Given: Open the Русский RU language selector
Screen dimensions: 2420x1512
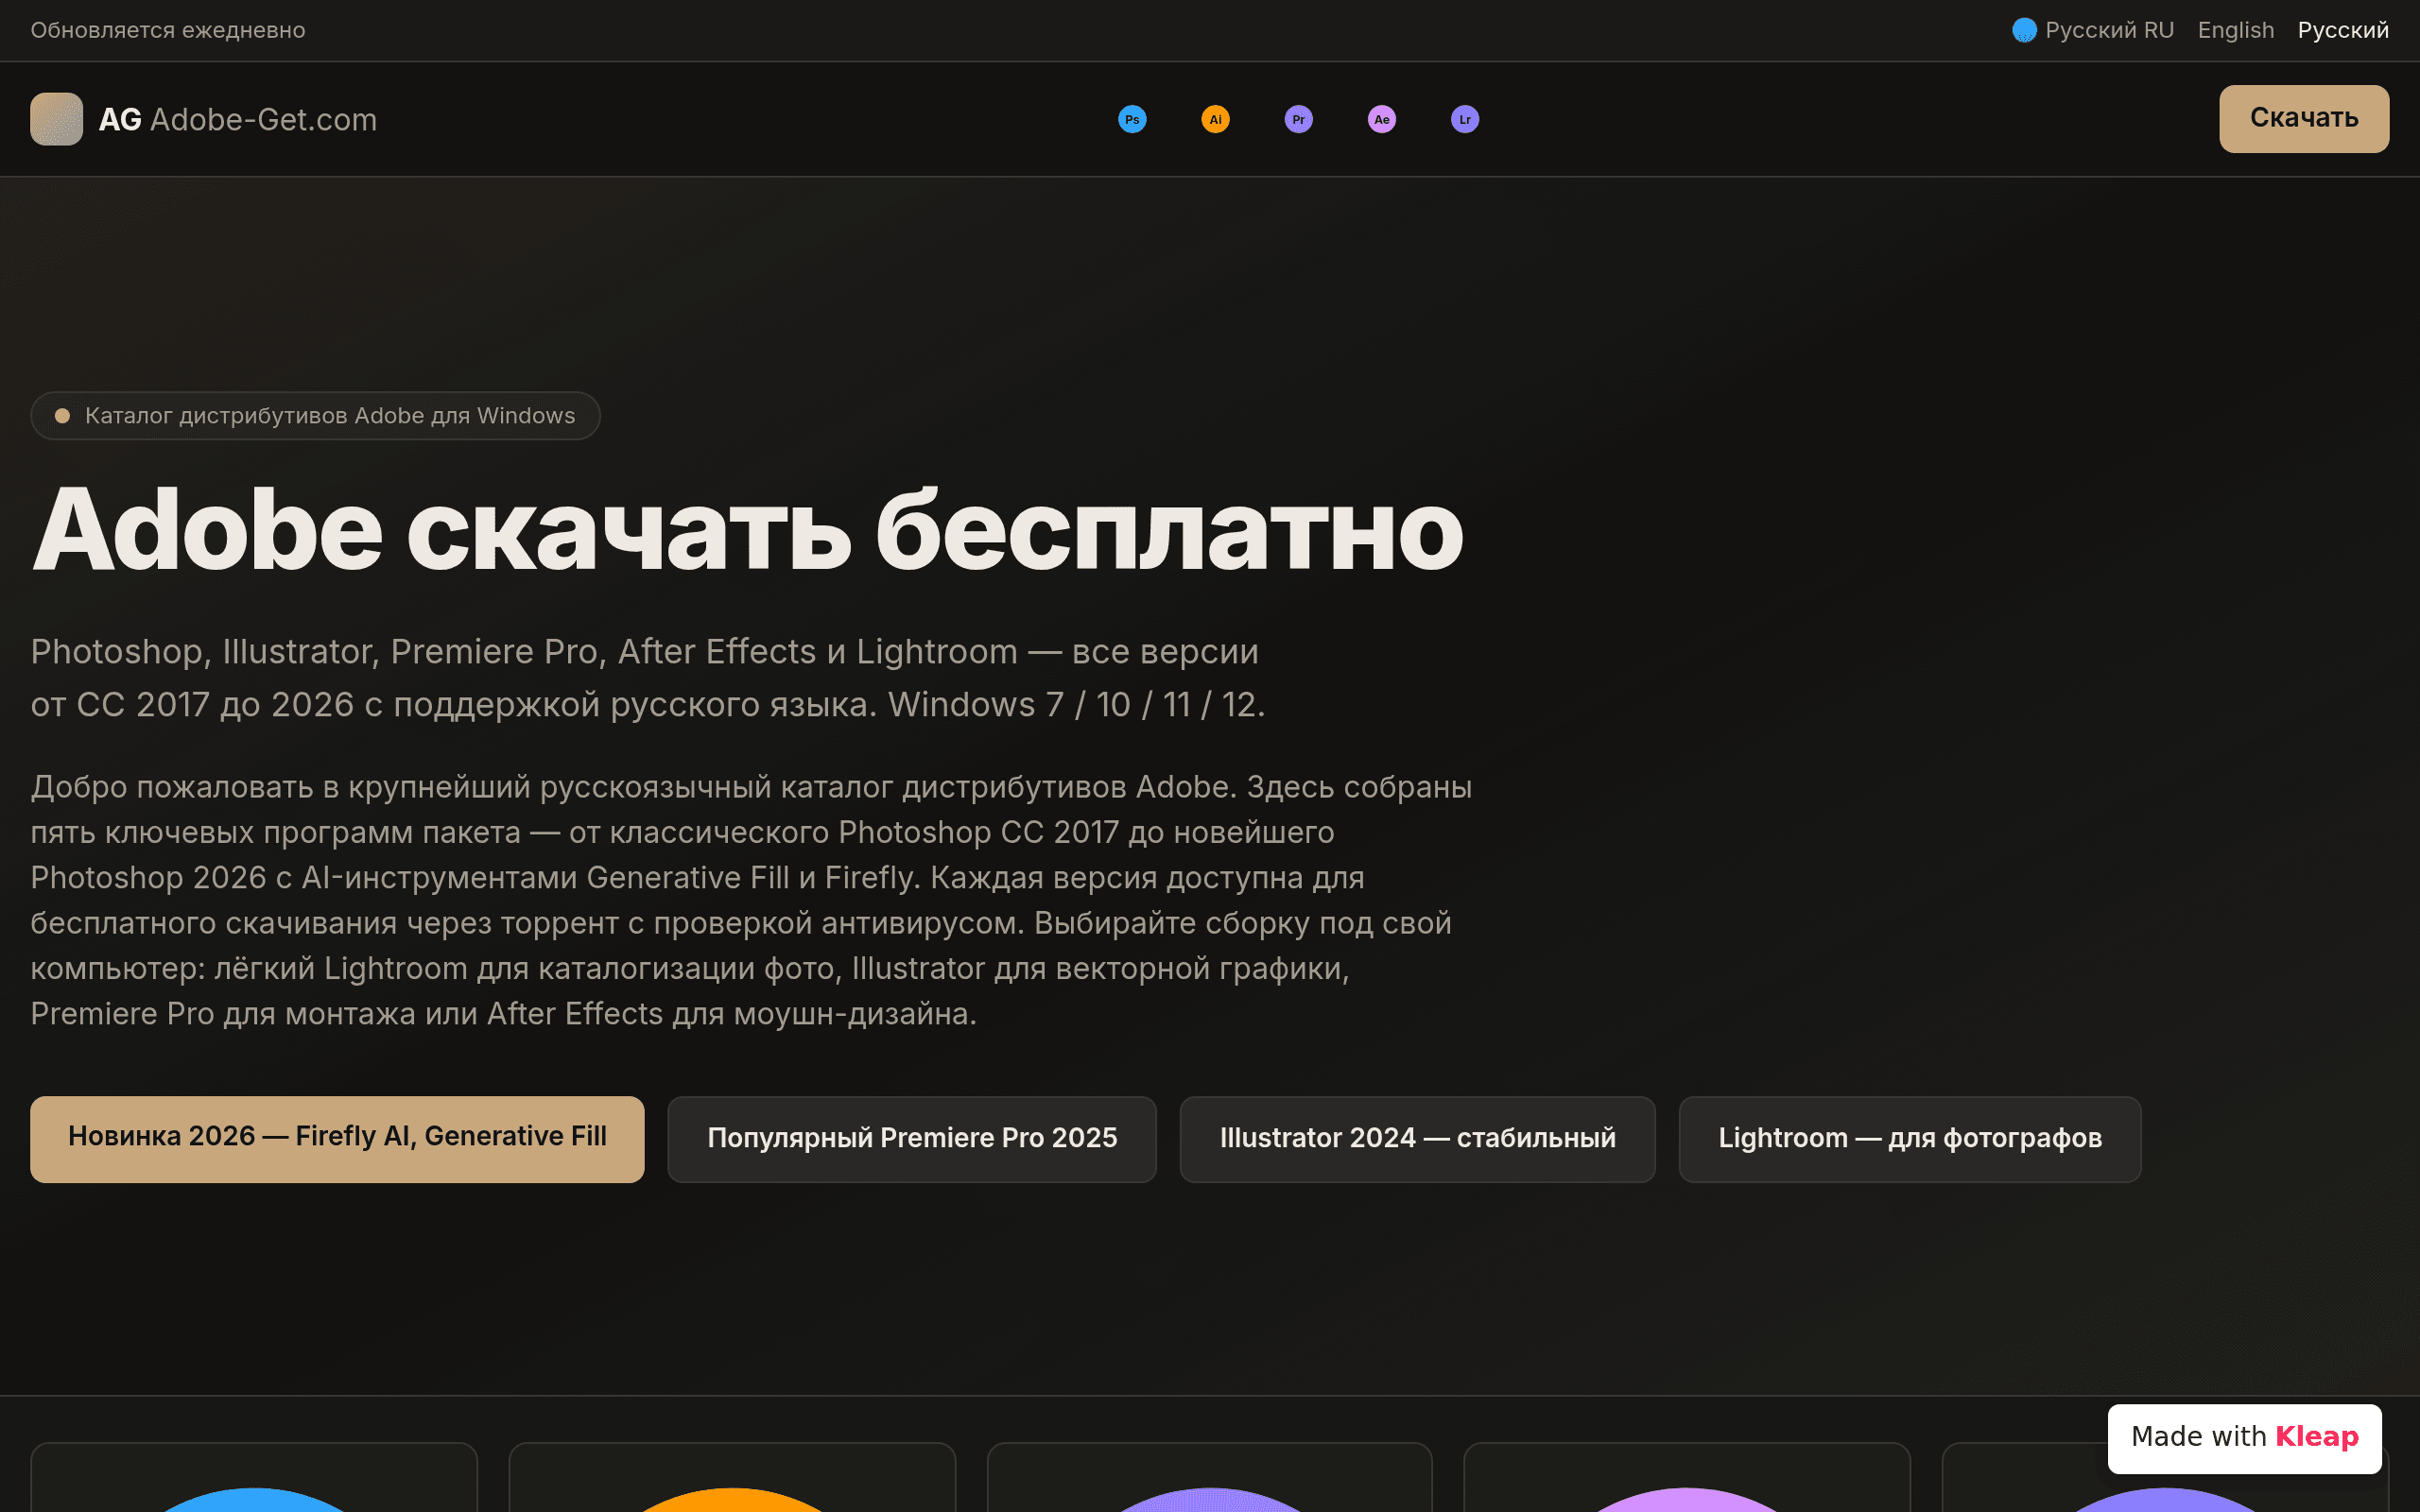Looking at the screenshot, I should coord(2093,30).
